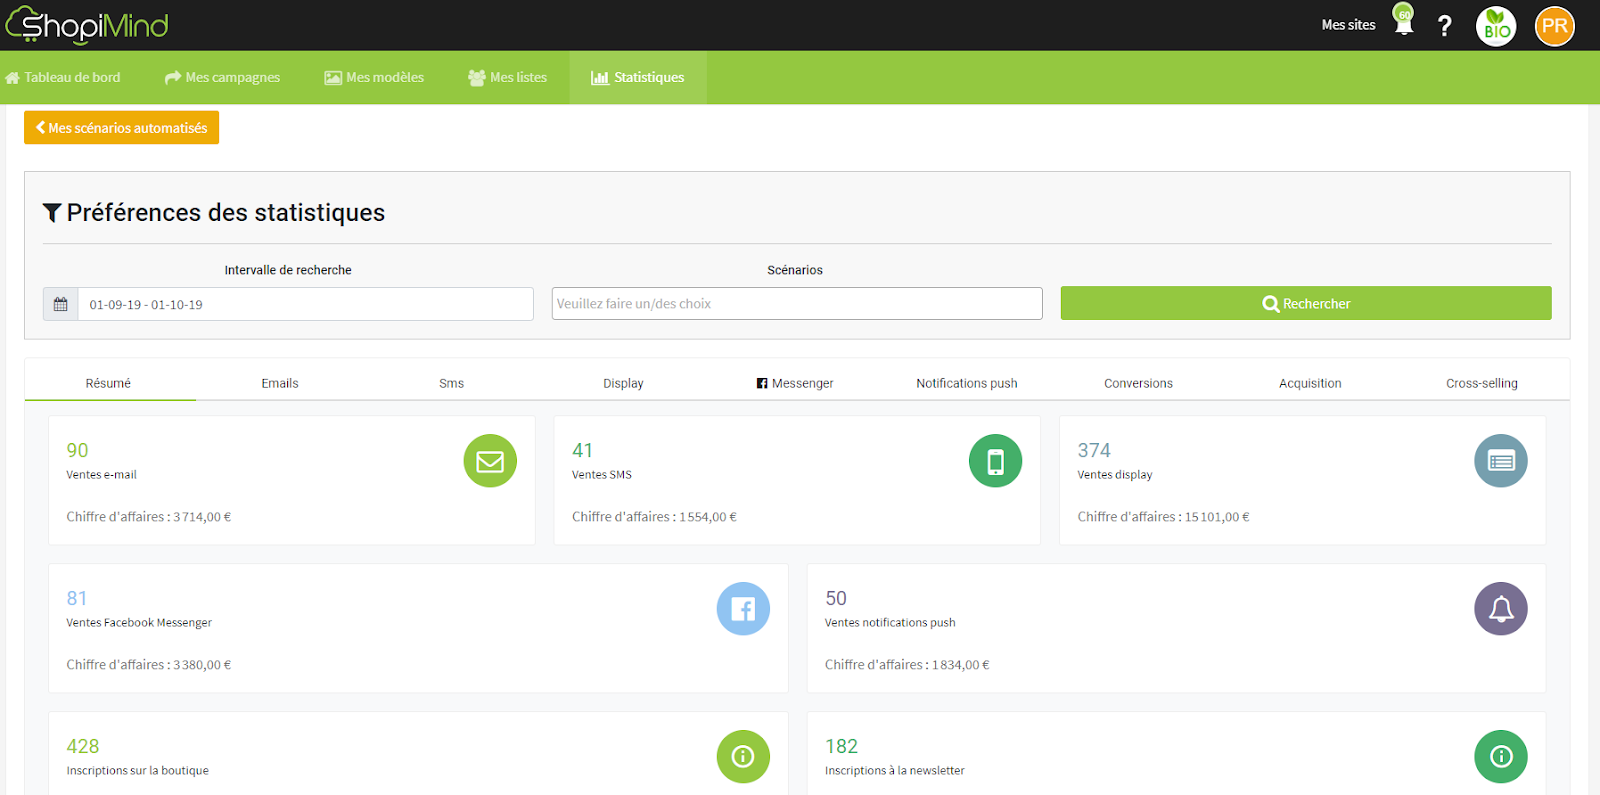
Task: Click the 41 Ventes SMS value
Action: click(x=582, y=450)
